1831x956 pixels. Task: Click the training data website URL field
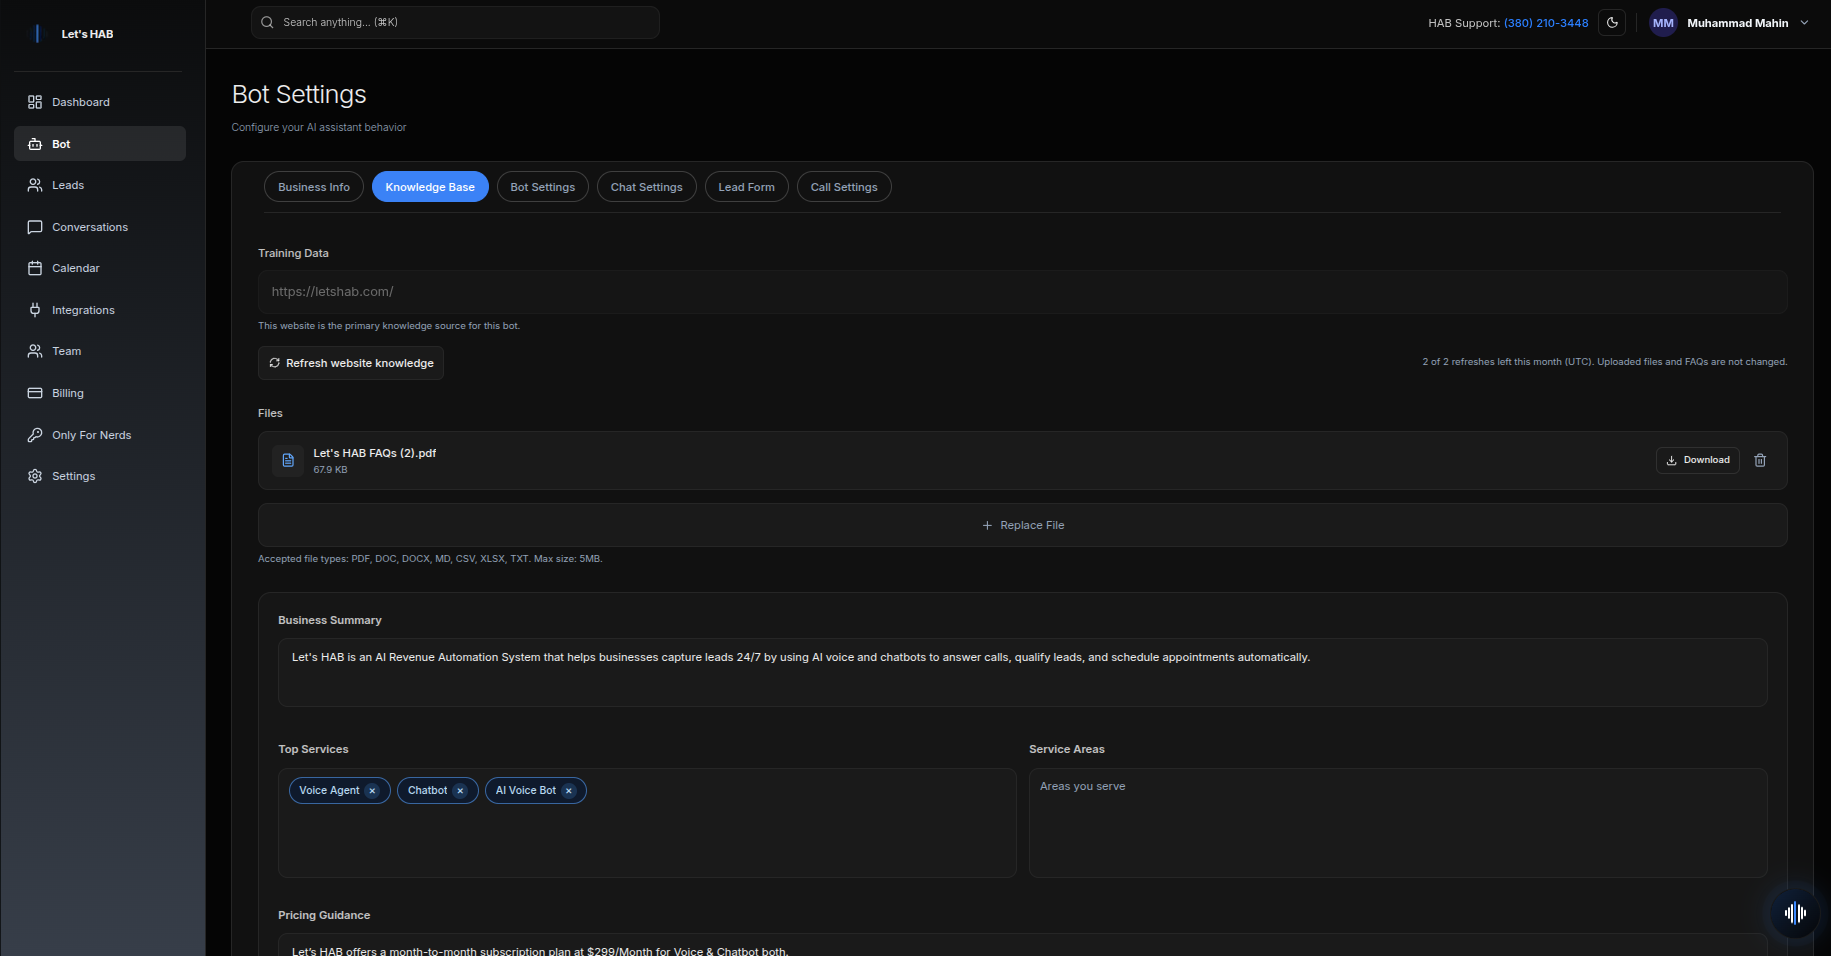(x=1023, y=292)
